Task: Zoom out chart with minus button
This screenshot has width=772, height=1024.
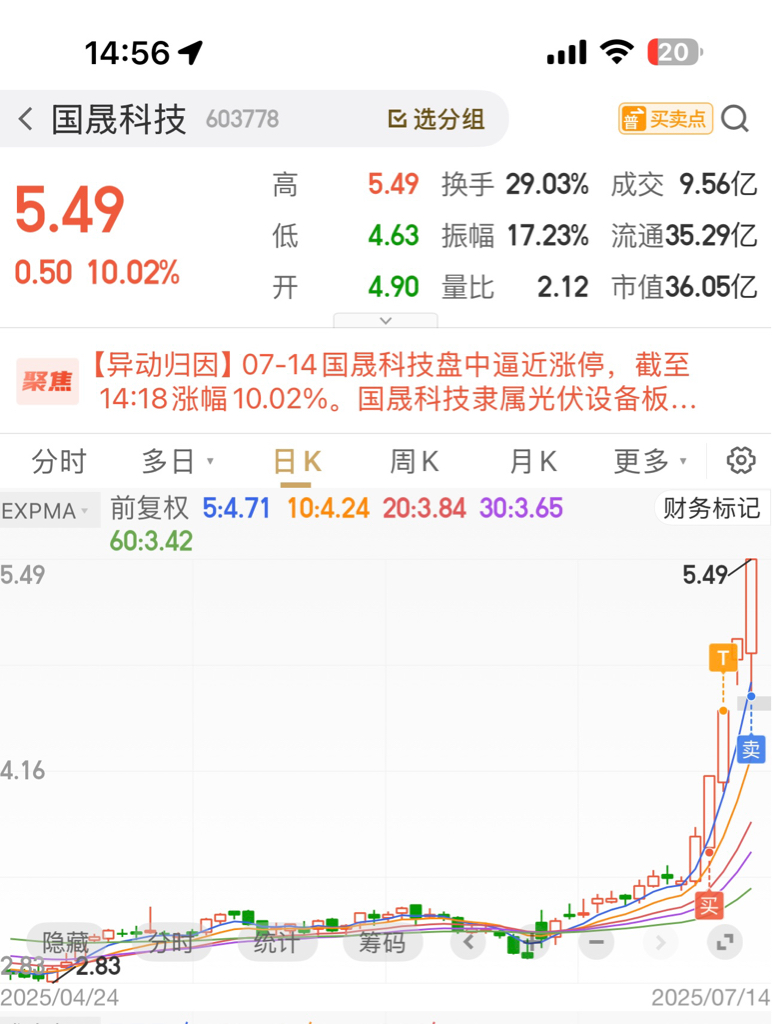Action: pyautogui.click(x=596, y=942)
